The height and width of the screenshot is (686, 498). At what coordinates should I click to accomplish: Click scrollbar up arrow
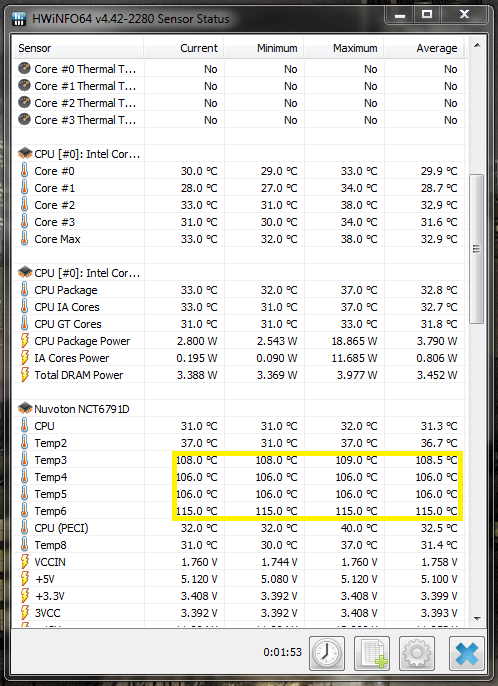(477, 46)
